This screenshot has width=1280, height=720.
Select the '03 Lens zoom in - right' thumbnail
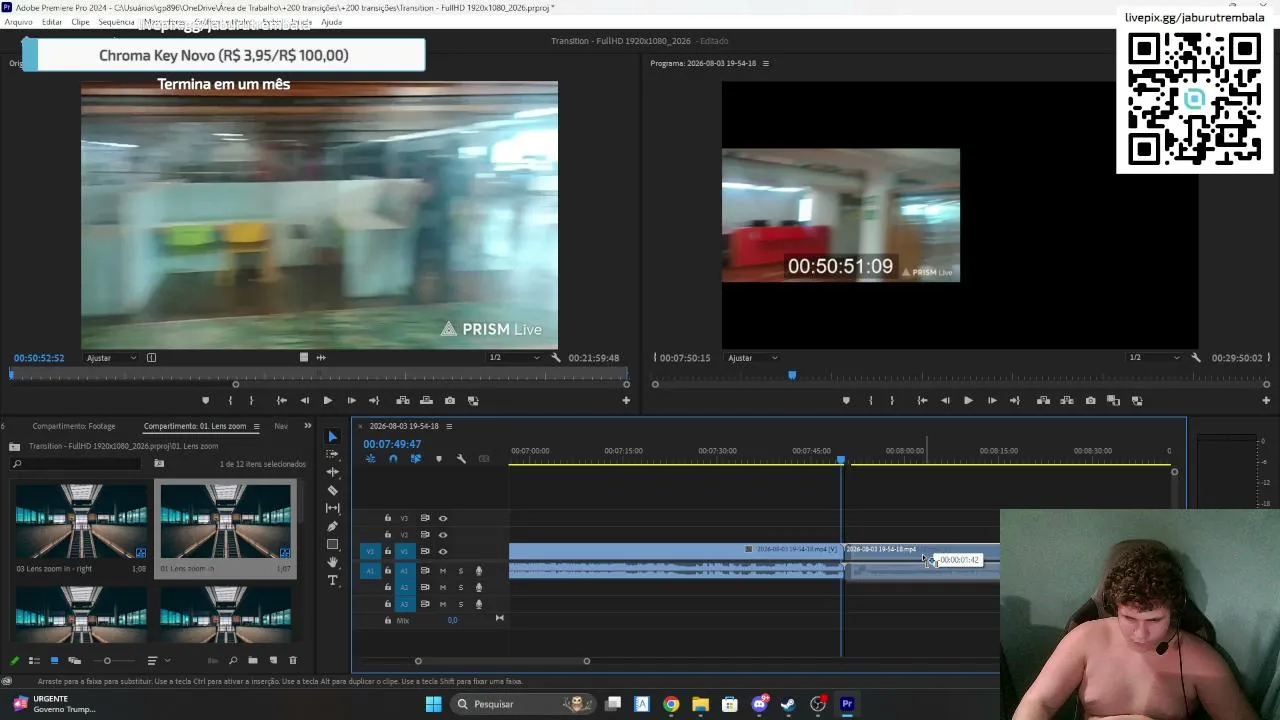point(81,521)
